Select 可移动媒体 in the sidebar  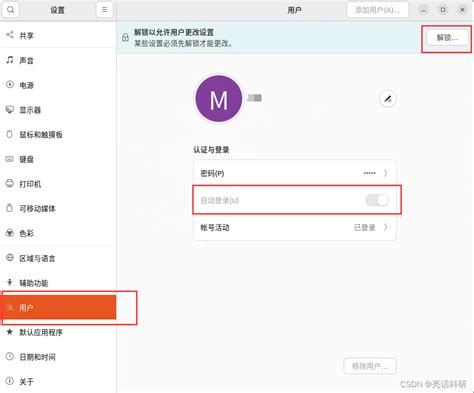[x=58, y=208]
